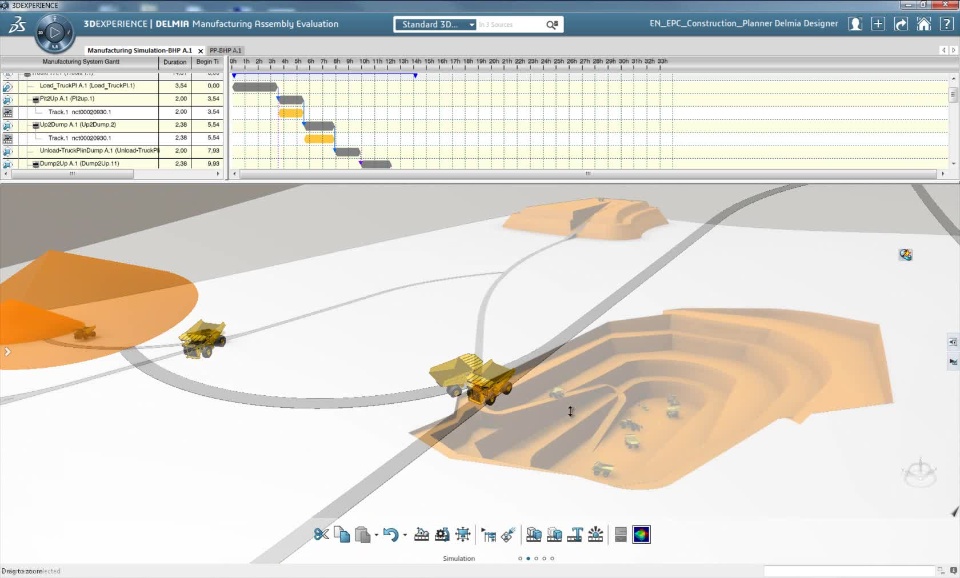Screen dimensions: 960x578
Task: Click the rainbow color map icon
Action: click(x=641, y=535)
